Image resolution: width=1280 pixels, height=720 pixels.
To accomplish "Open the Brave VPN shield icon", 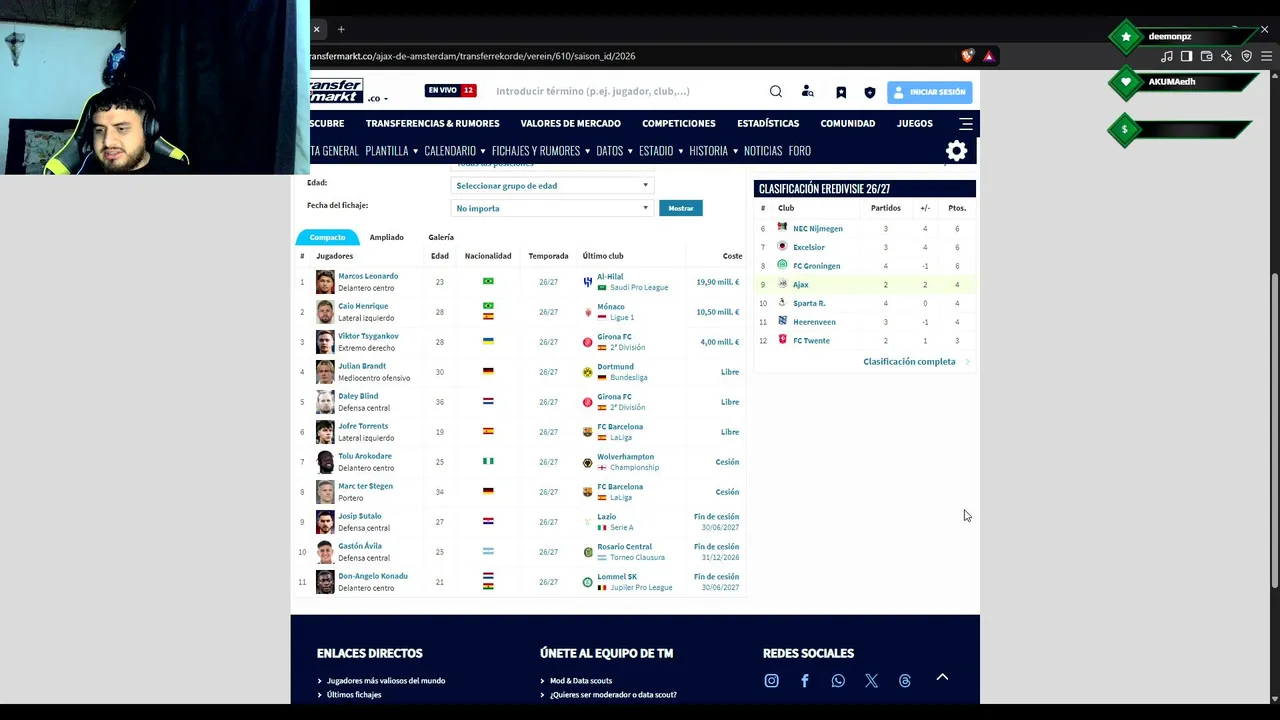I will coord(1247,56).
